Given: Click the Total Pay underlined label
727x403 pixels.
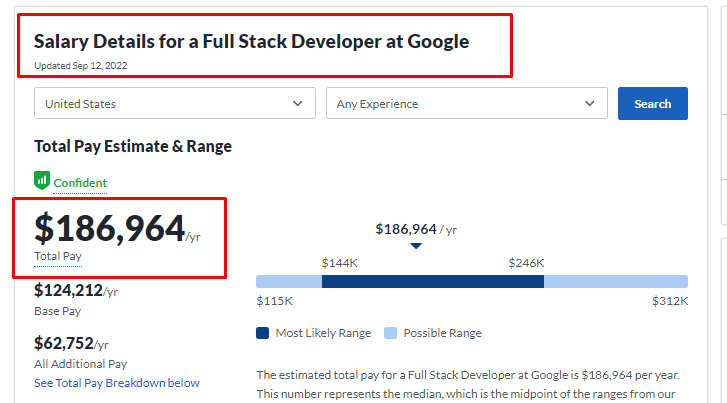Looking at the screenshot, I should pyautogui.click(x=58, y=256).
